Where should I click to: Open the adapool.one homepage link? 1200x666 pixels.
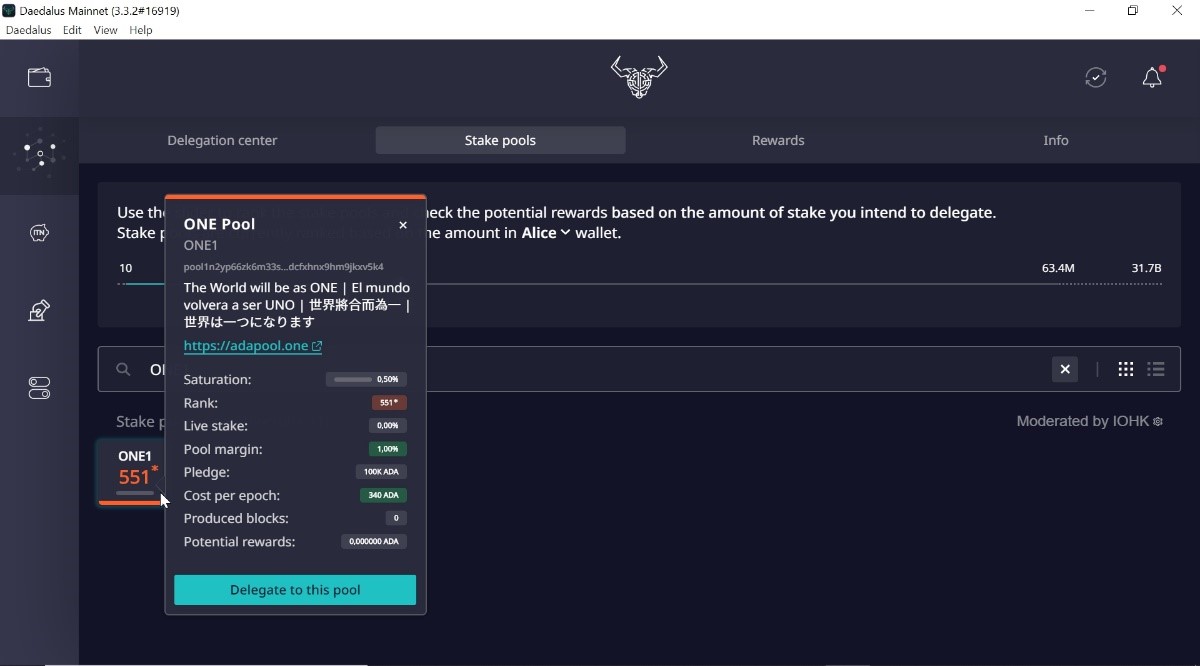(x=253, y=346)
